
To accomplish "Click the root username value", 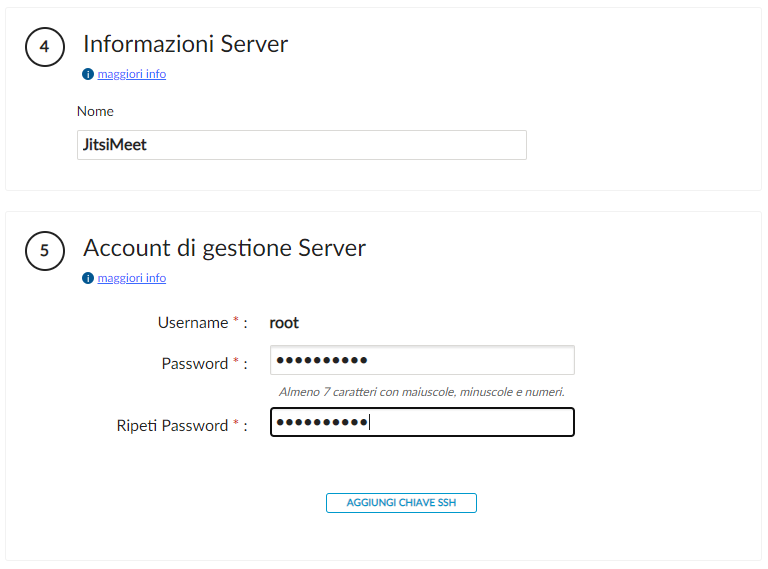I will (284, 323).
